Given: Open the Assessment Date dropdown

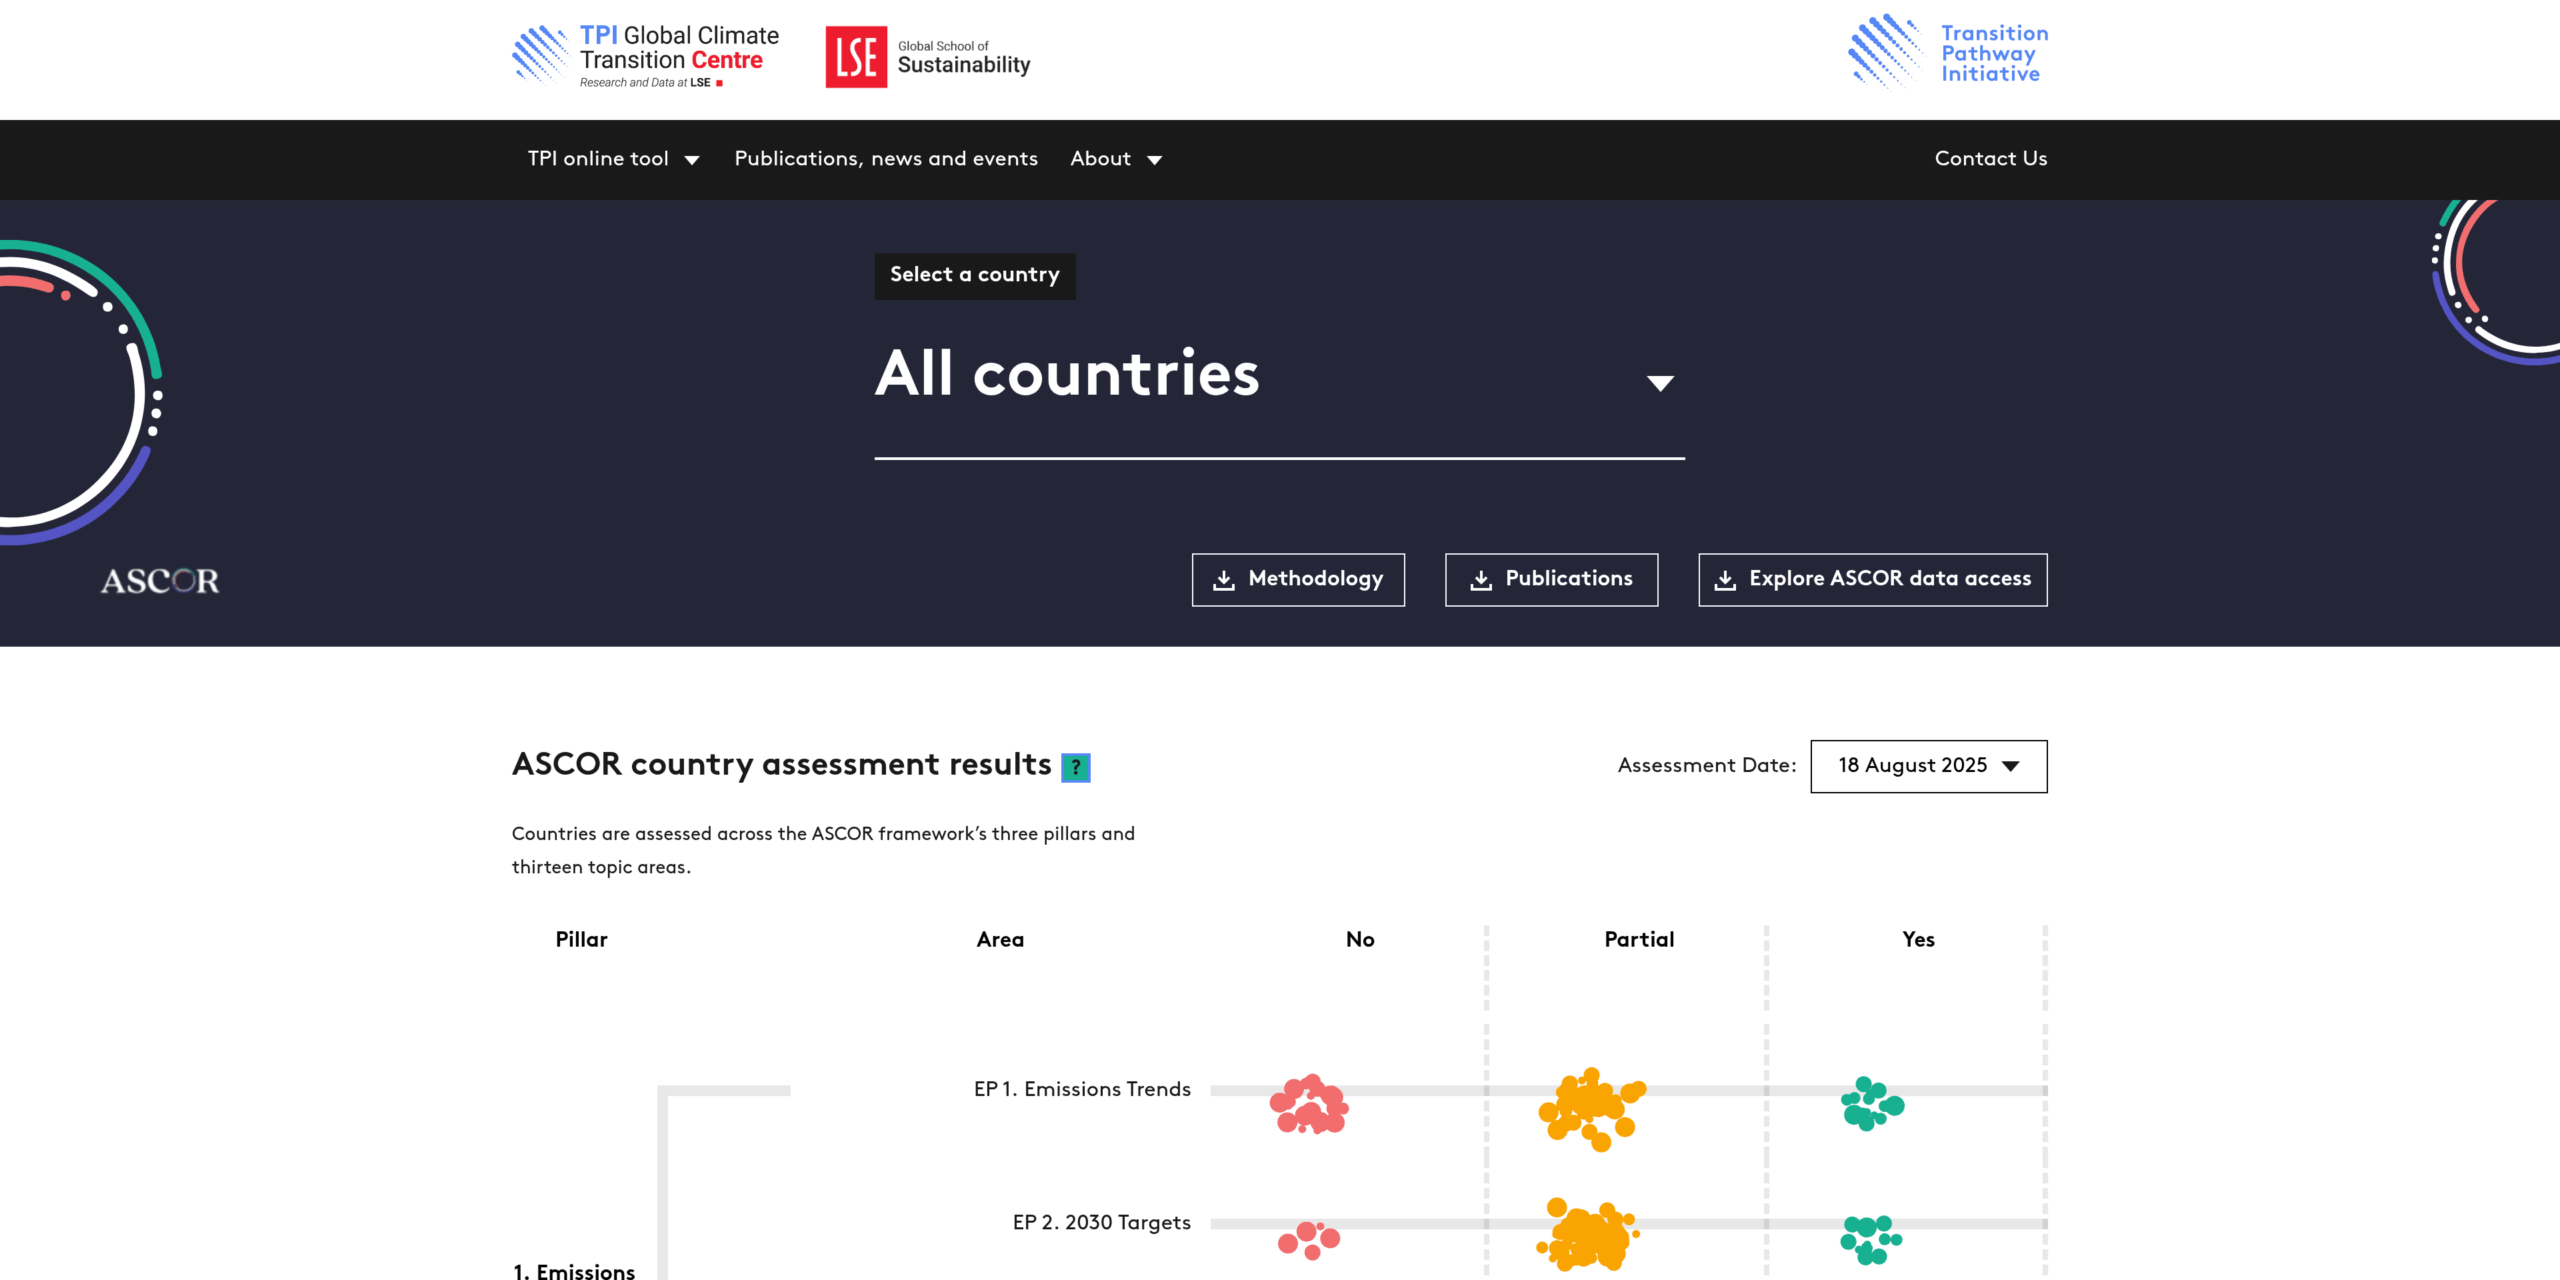Looking at the screenshot, I should coord(1928,766).
